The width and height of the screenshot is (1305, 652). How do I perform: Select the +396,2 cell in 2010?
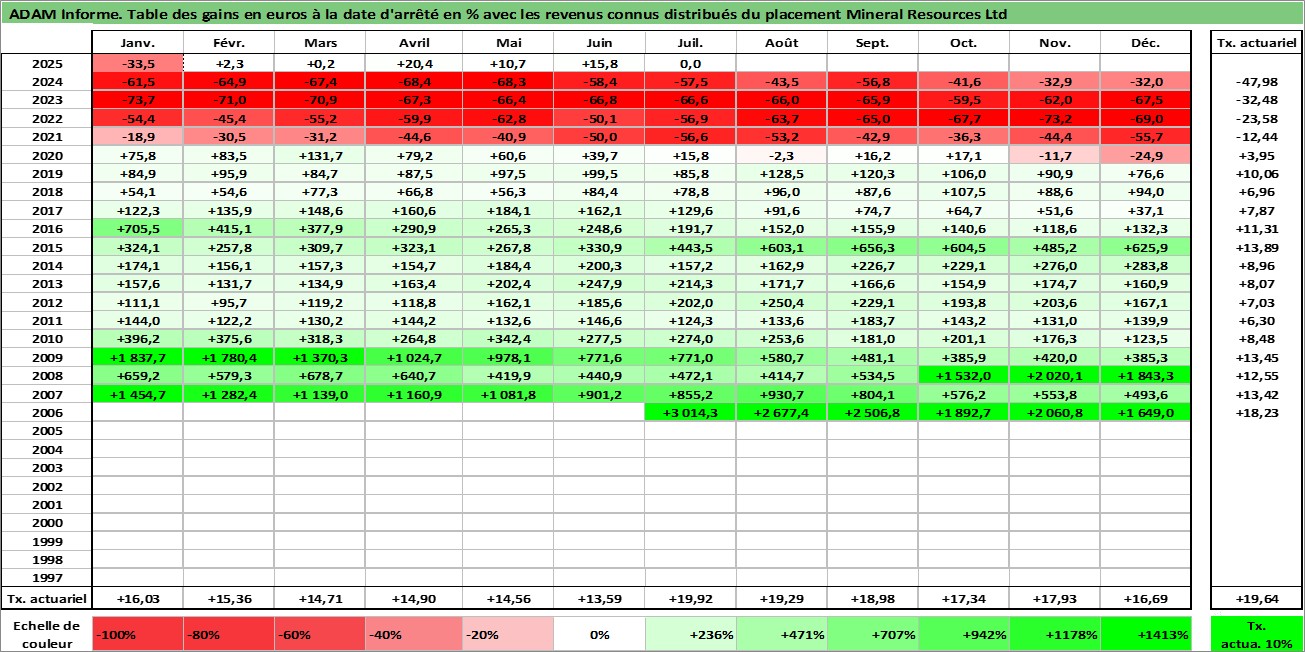(x=137, y=339)
